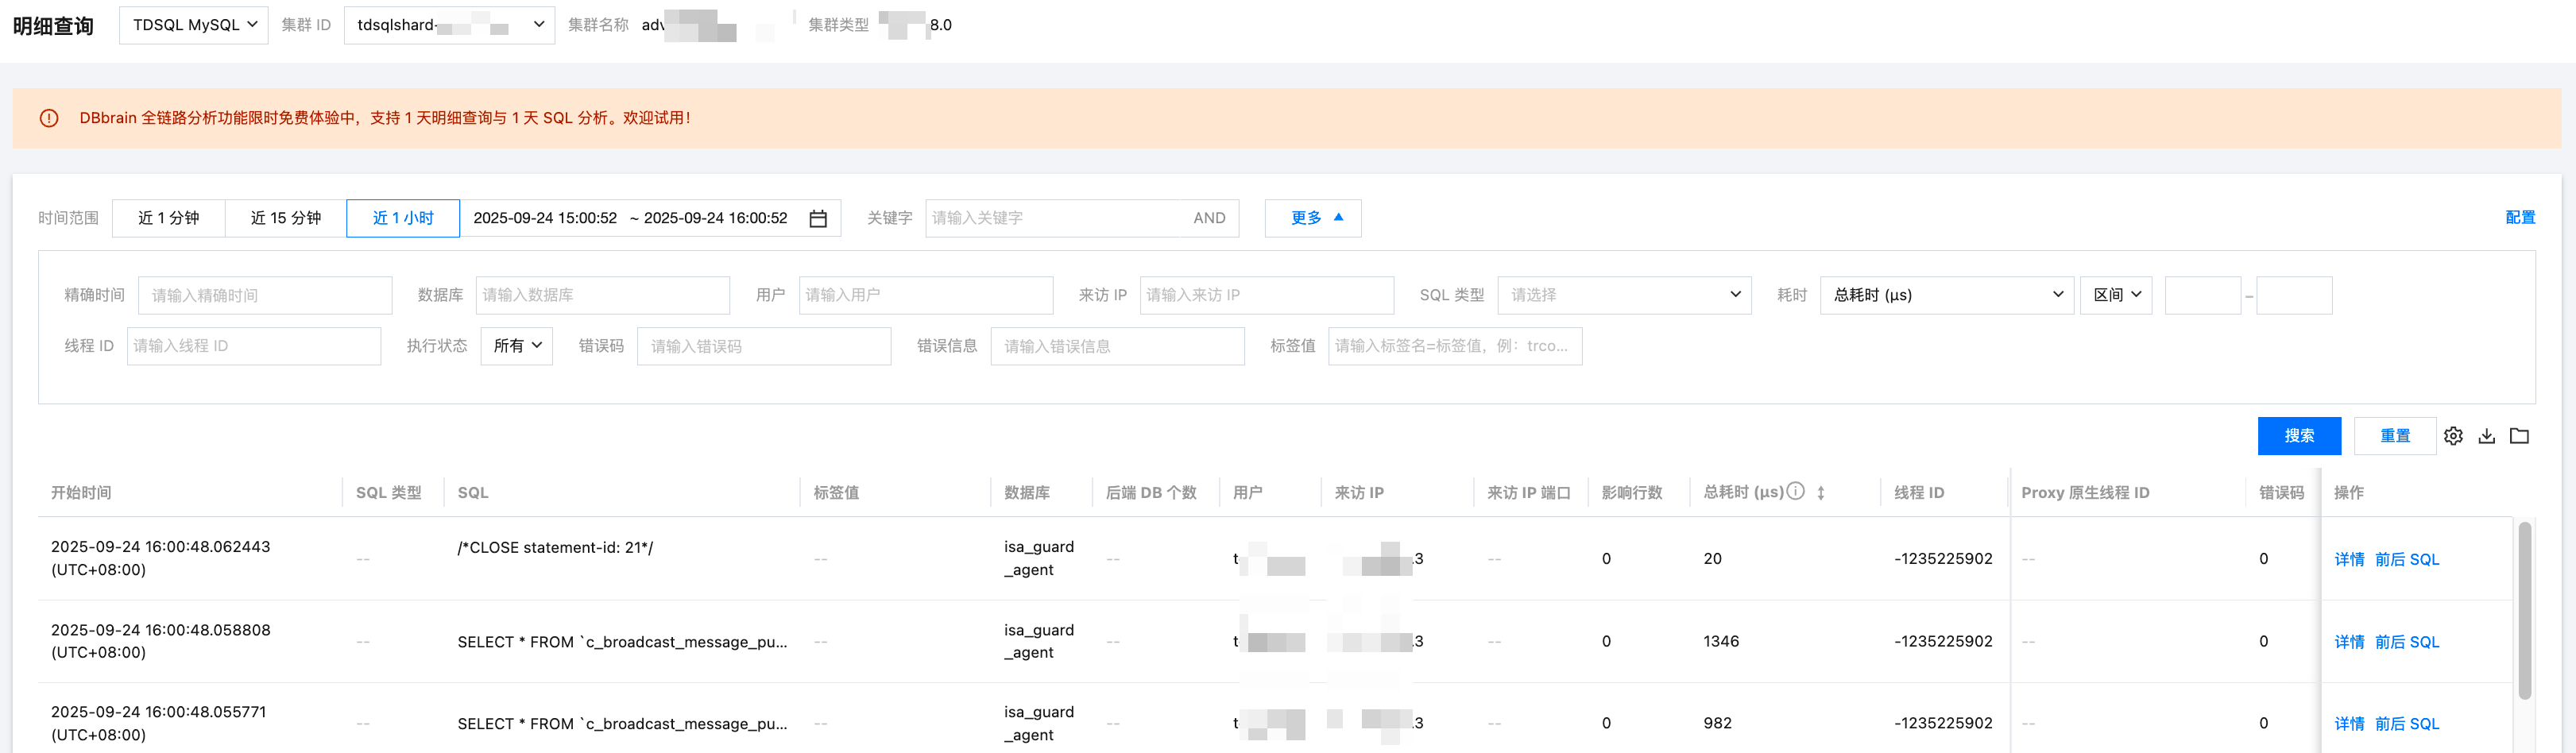Open the table column settings gear icon

[x=2453, y=436]
